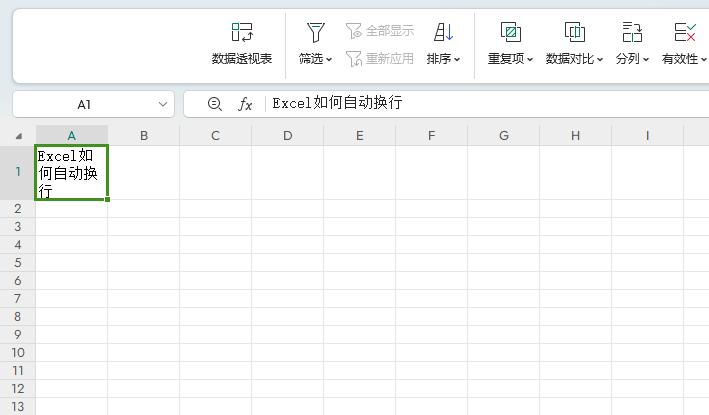The image size is (709, 415).
Task: Click the 分列 split columns icon
Action: [632, 32]
